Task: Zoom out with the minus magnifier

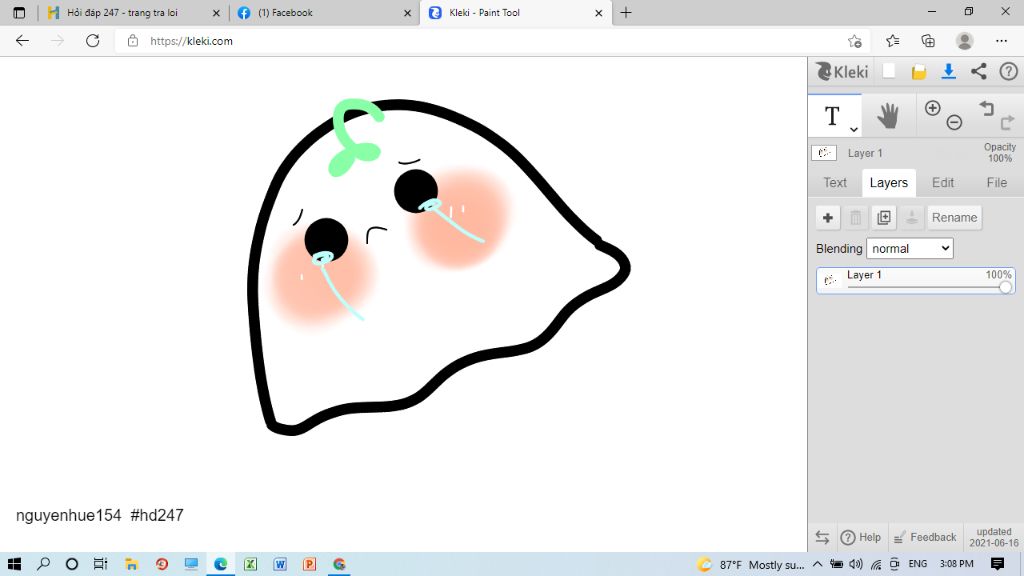Action: pos(954,122)
